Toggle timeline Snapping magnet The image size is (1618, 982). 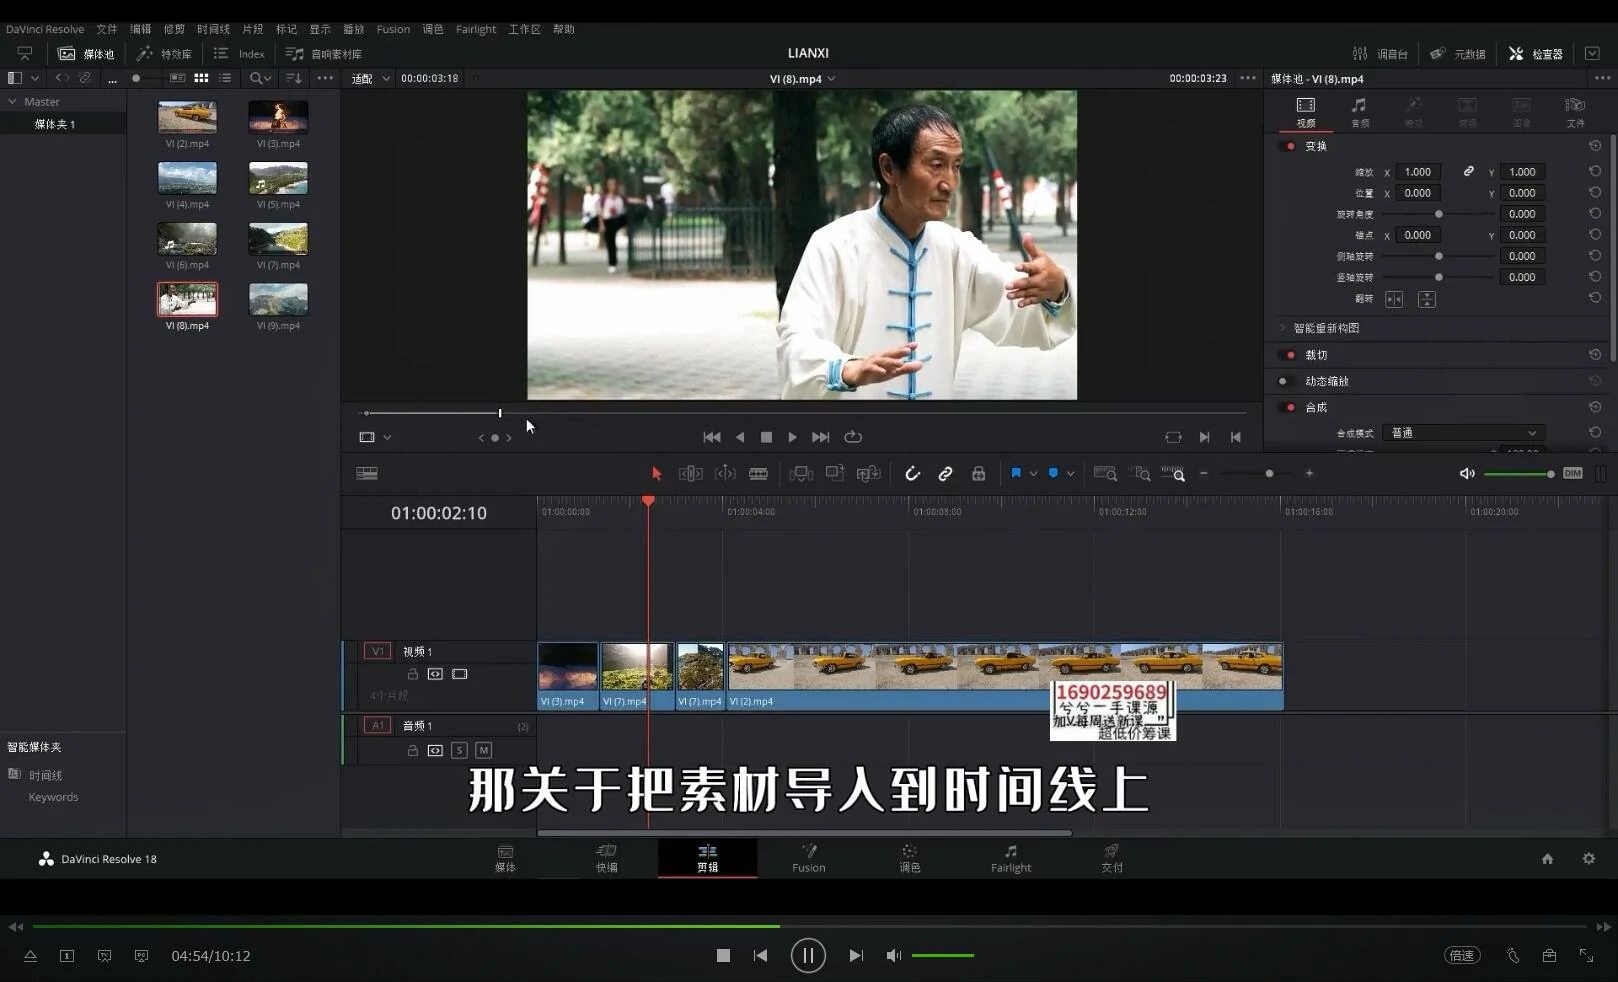point(912,473)
